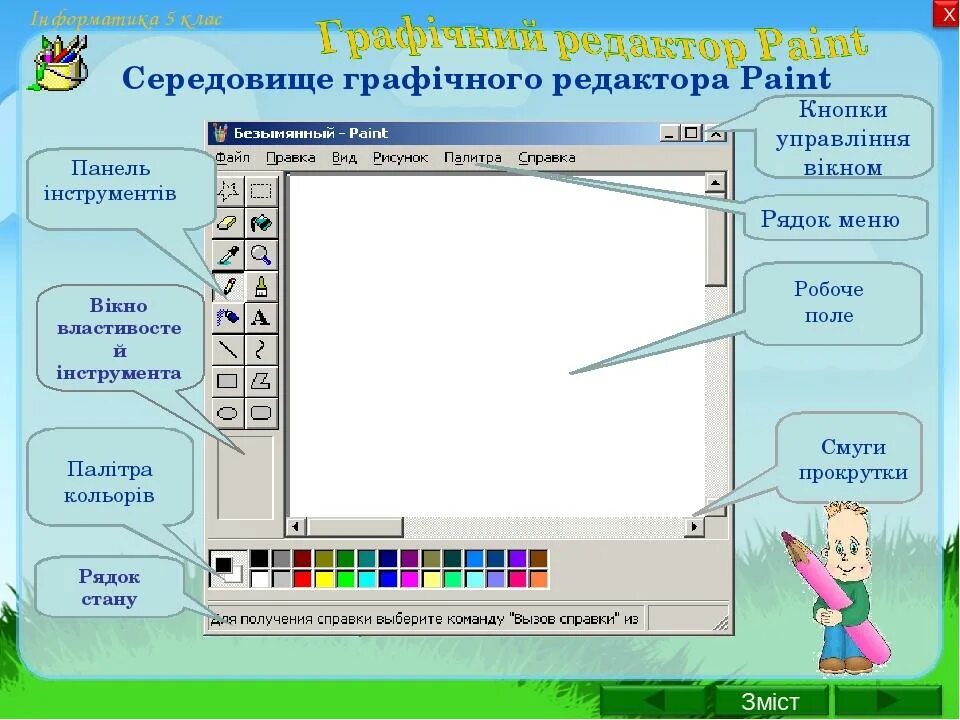Select the Free-form select tool
Image resolution: width=960 pixels, height=720 pixels.
tap(228, 191)
